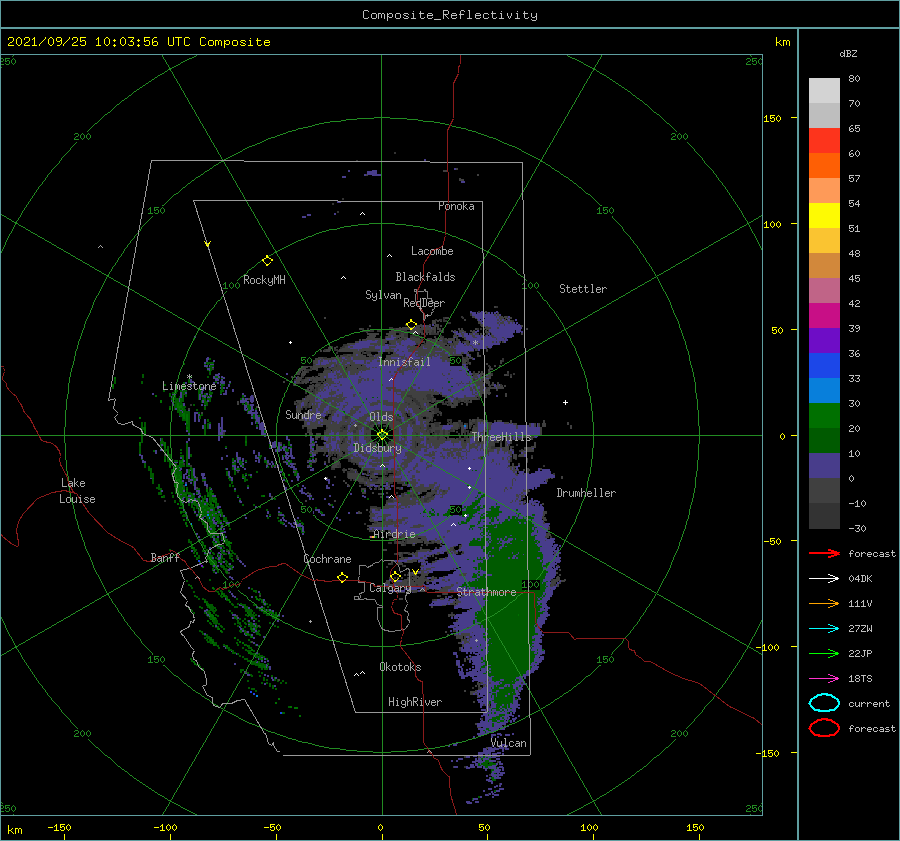Click the dBZ legend heading
This screenshot has width=900, height=841.
(x=848, y=54)
